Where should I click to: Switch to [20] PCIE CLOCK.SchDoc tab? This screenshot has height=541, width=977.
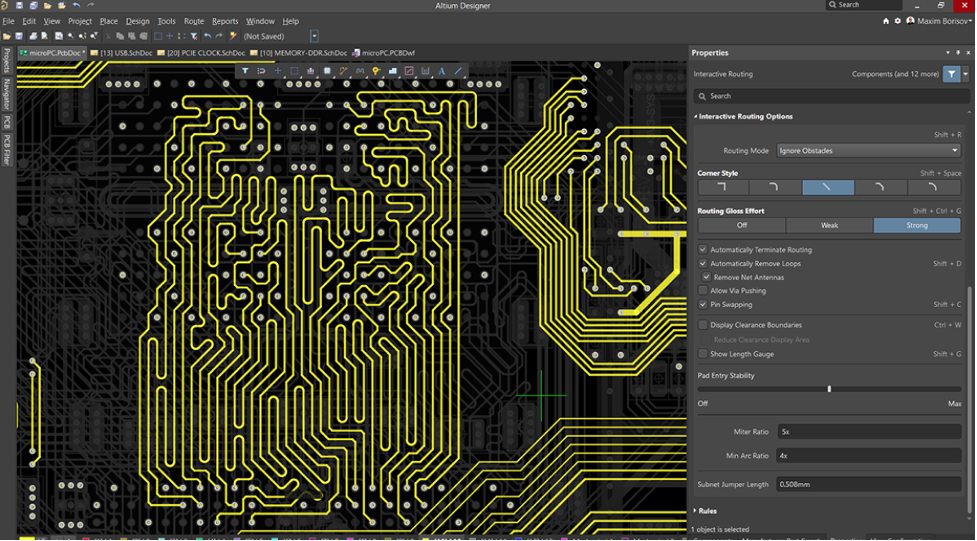[x=201, y=53]
